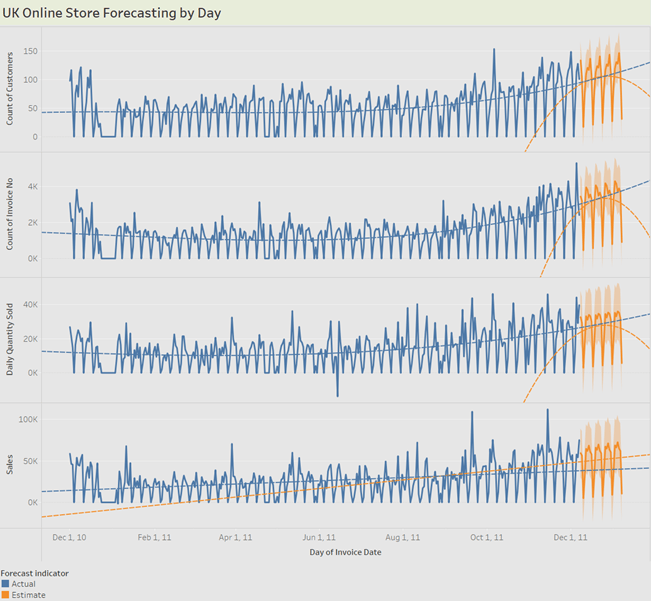
Task: Click the Jun 1, 11 date tick label
Action: 319,537
